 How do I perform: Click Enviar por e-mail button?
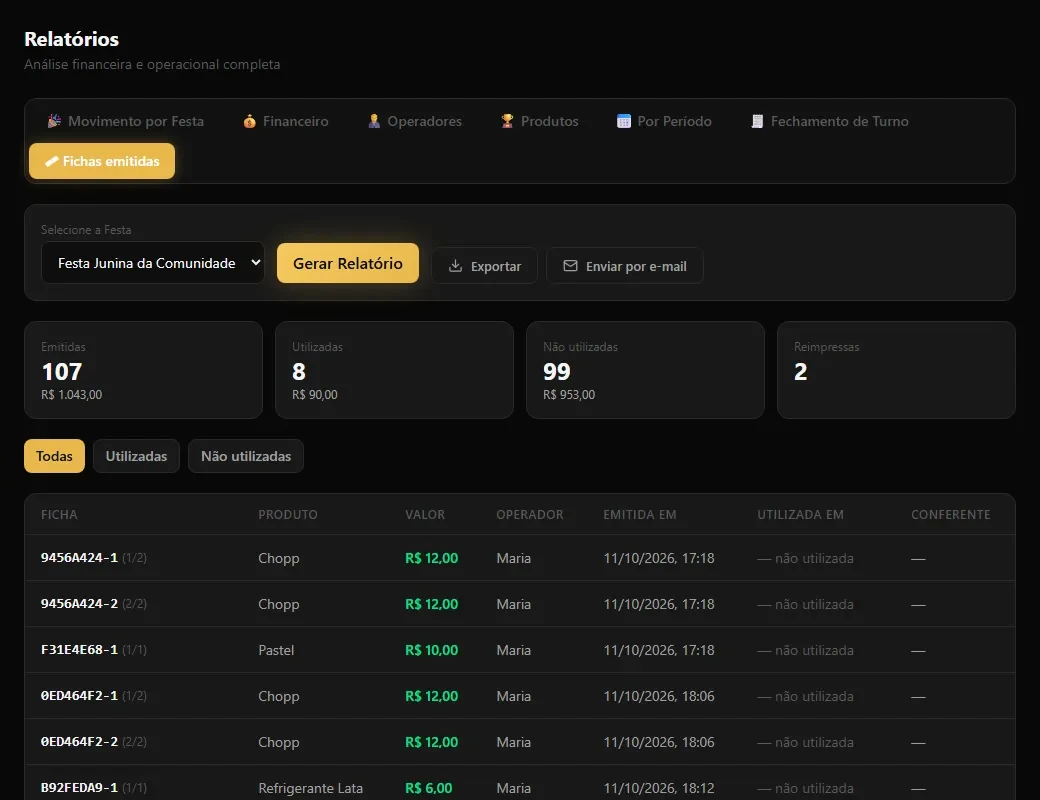click(625, 266)
